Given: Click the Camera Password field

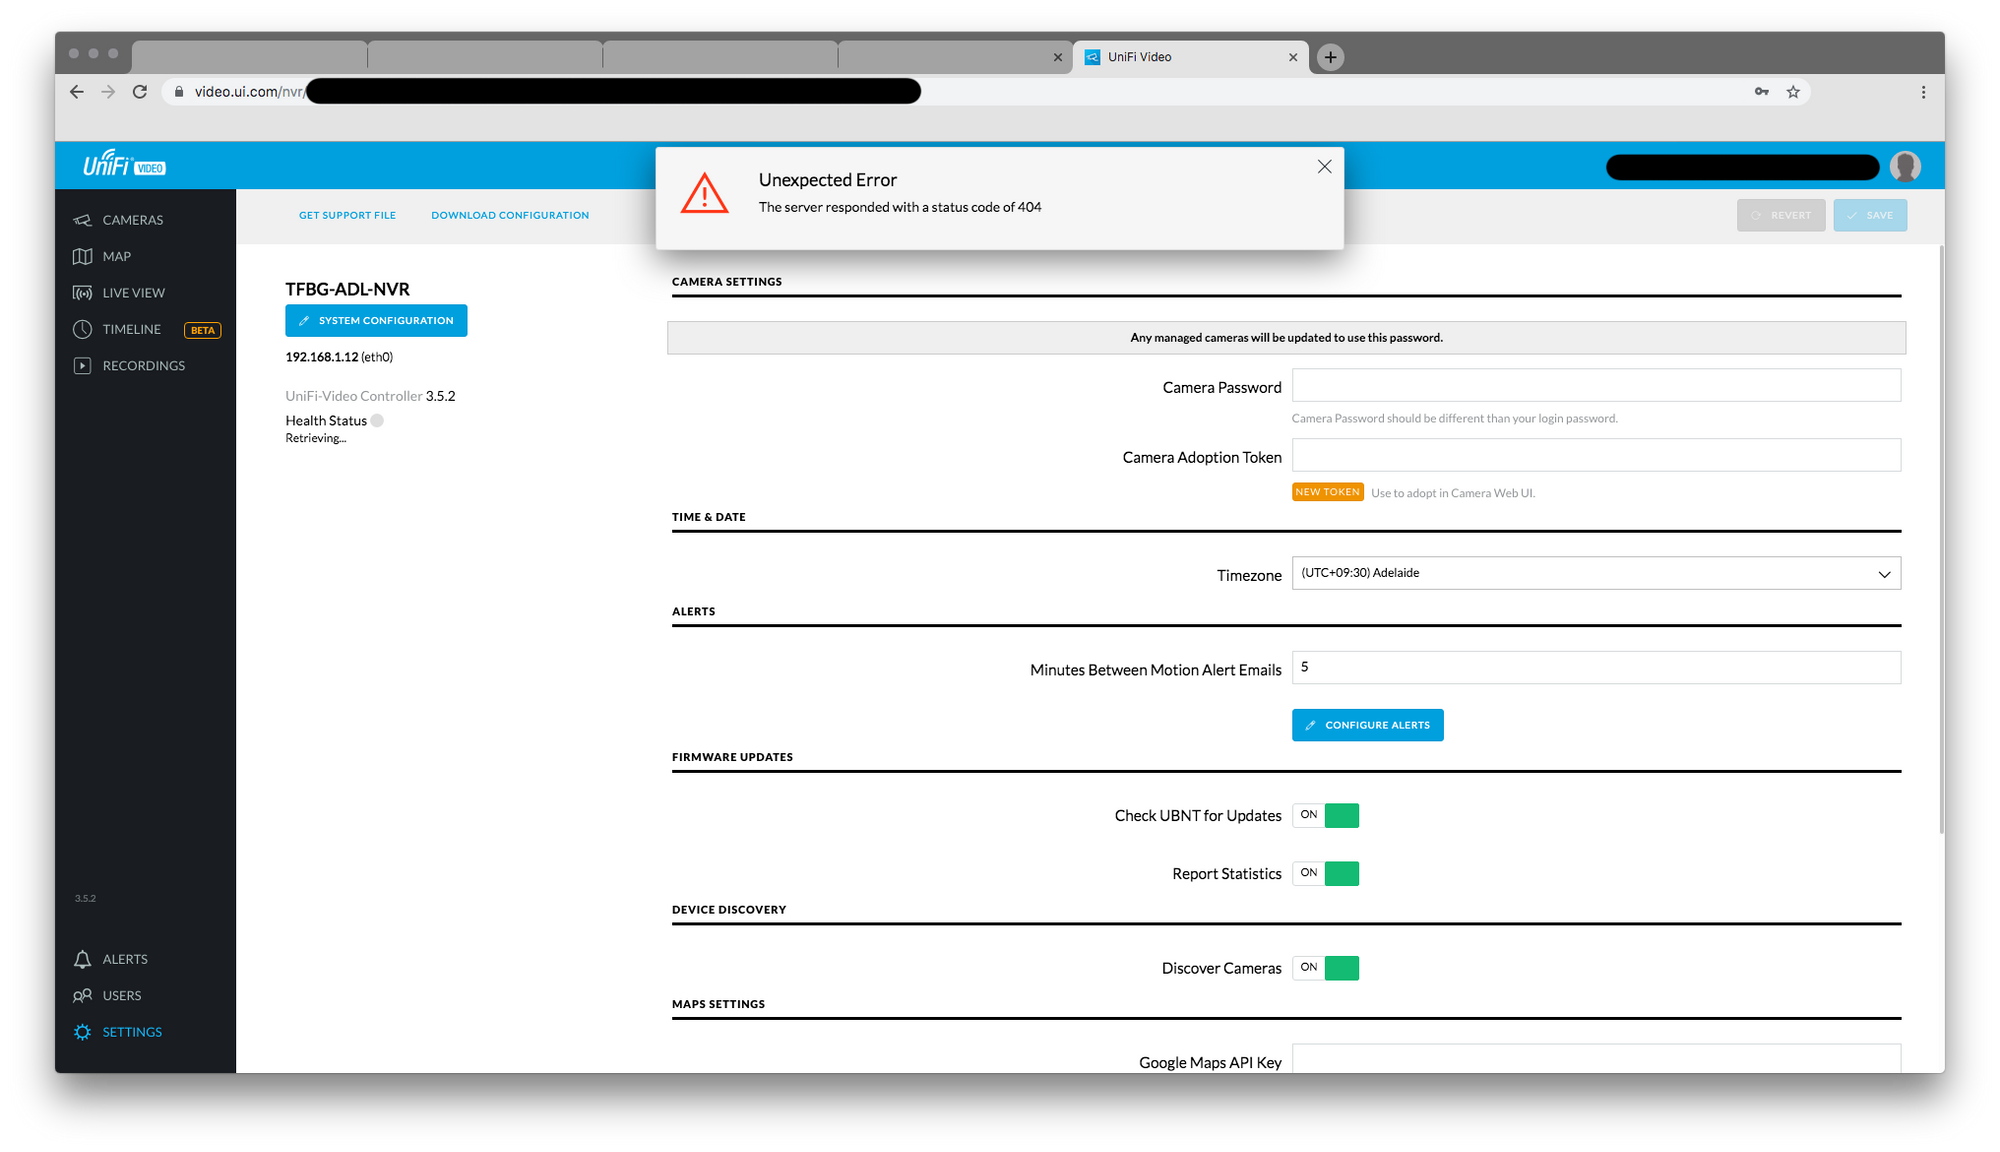Looking at the screenshot, I should point(1595,386).
